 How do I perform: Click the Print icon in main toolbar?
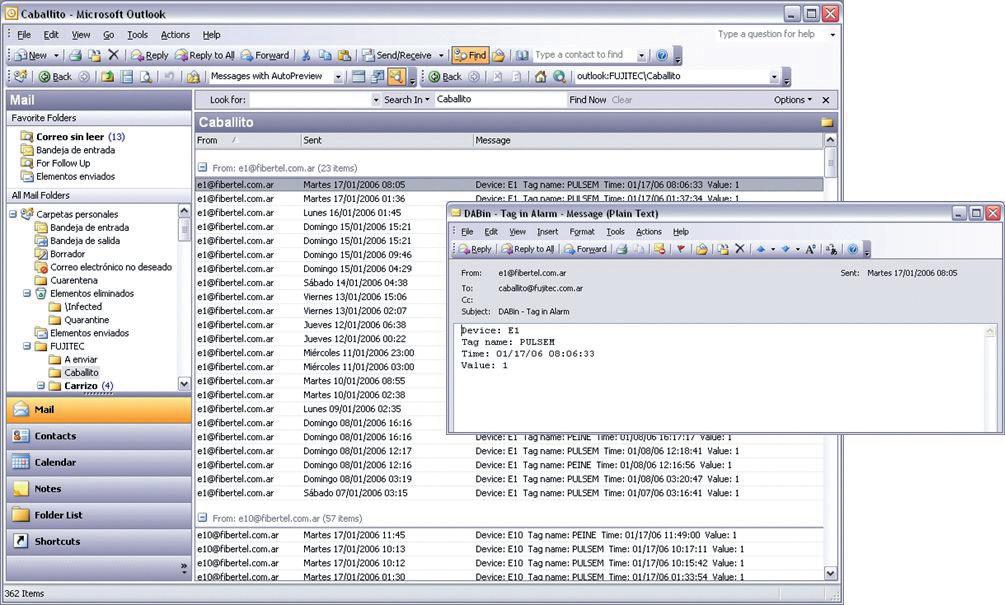[x=76, y=56]
